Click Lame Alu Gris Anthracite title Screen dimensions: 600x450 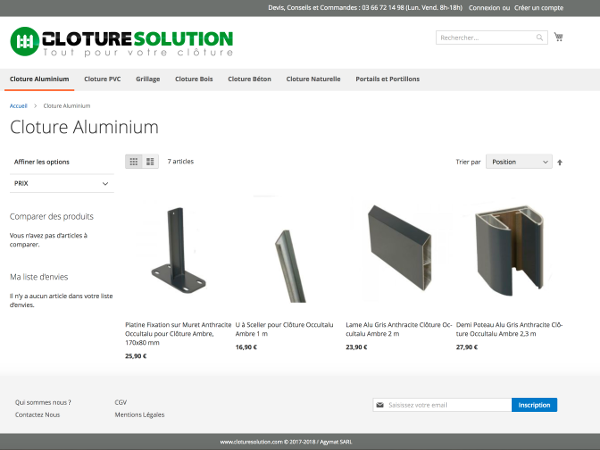click(399, 329)
